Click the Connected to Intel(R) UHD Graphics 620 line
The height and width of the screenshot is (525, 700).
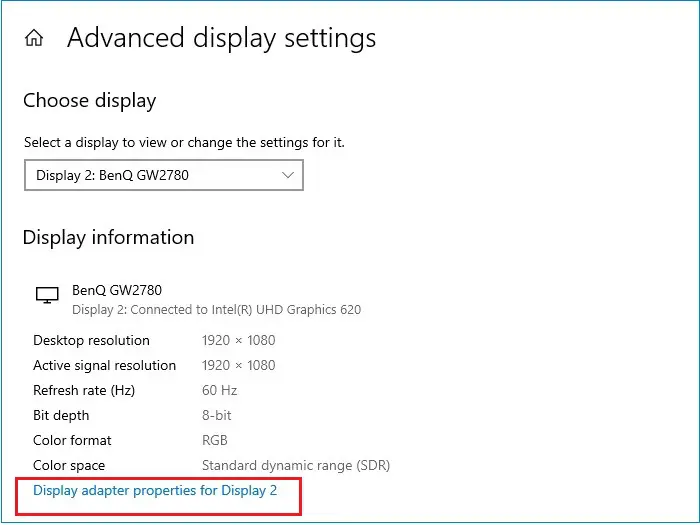(x=217, y=309)
